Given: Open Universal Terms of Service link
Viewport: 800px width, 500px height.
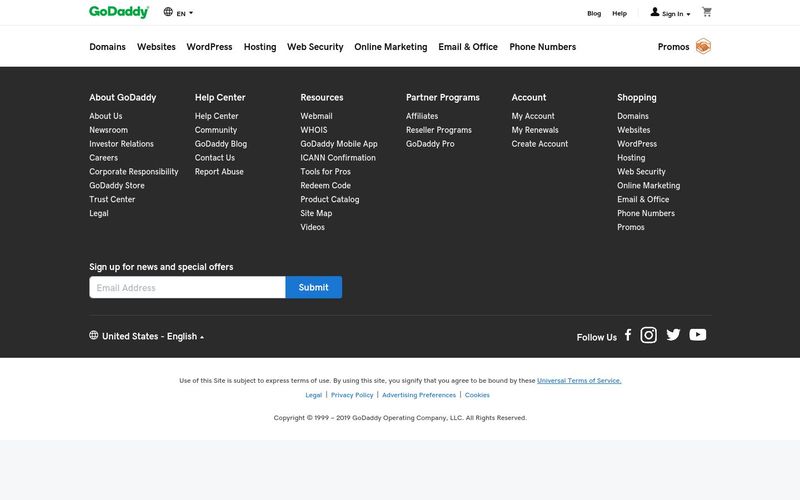Looking at the screenshot, I should coord(579,381).
